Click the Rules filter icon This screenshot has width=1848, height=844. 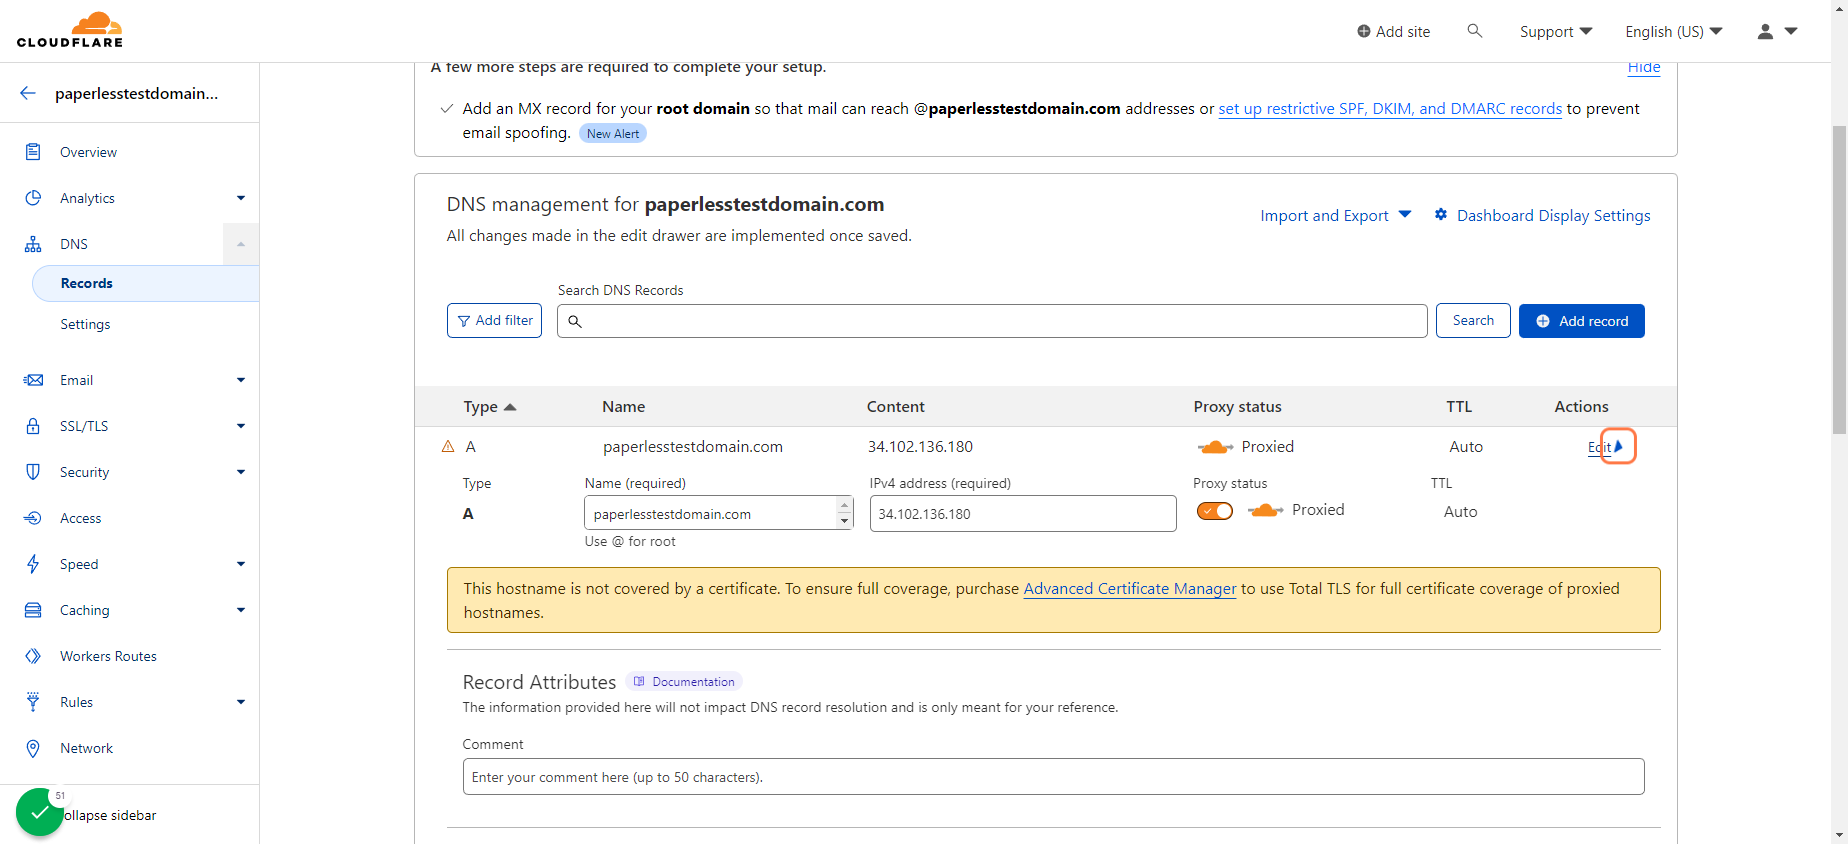pyautogui.click(x=33, y=702)
